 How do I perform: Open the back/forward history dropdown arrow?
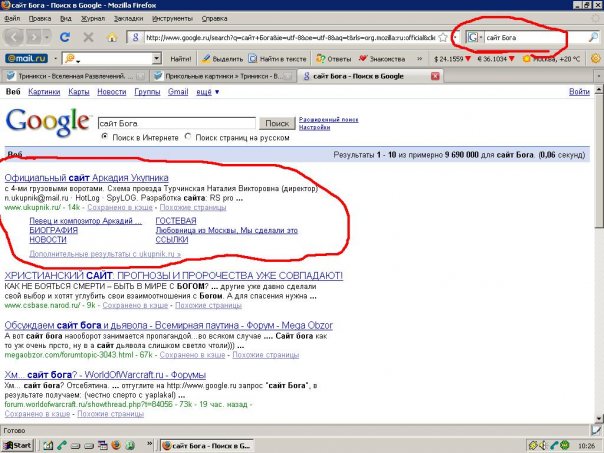point(47,37)
